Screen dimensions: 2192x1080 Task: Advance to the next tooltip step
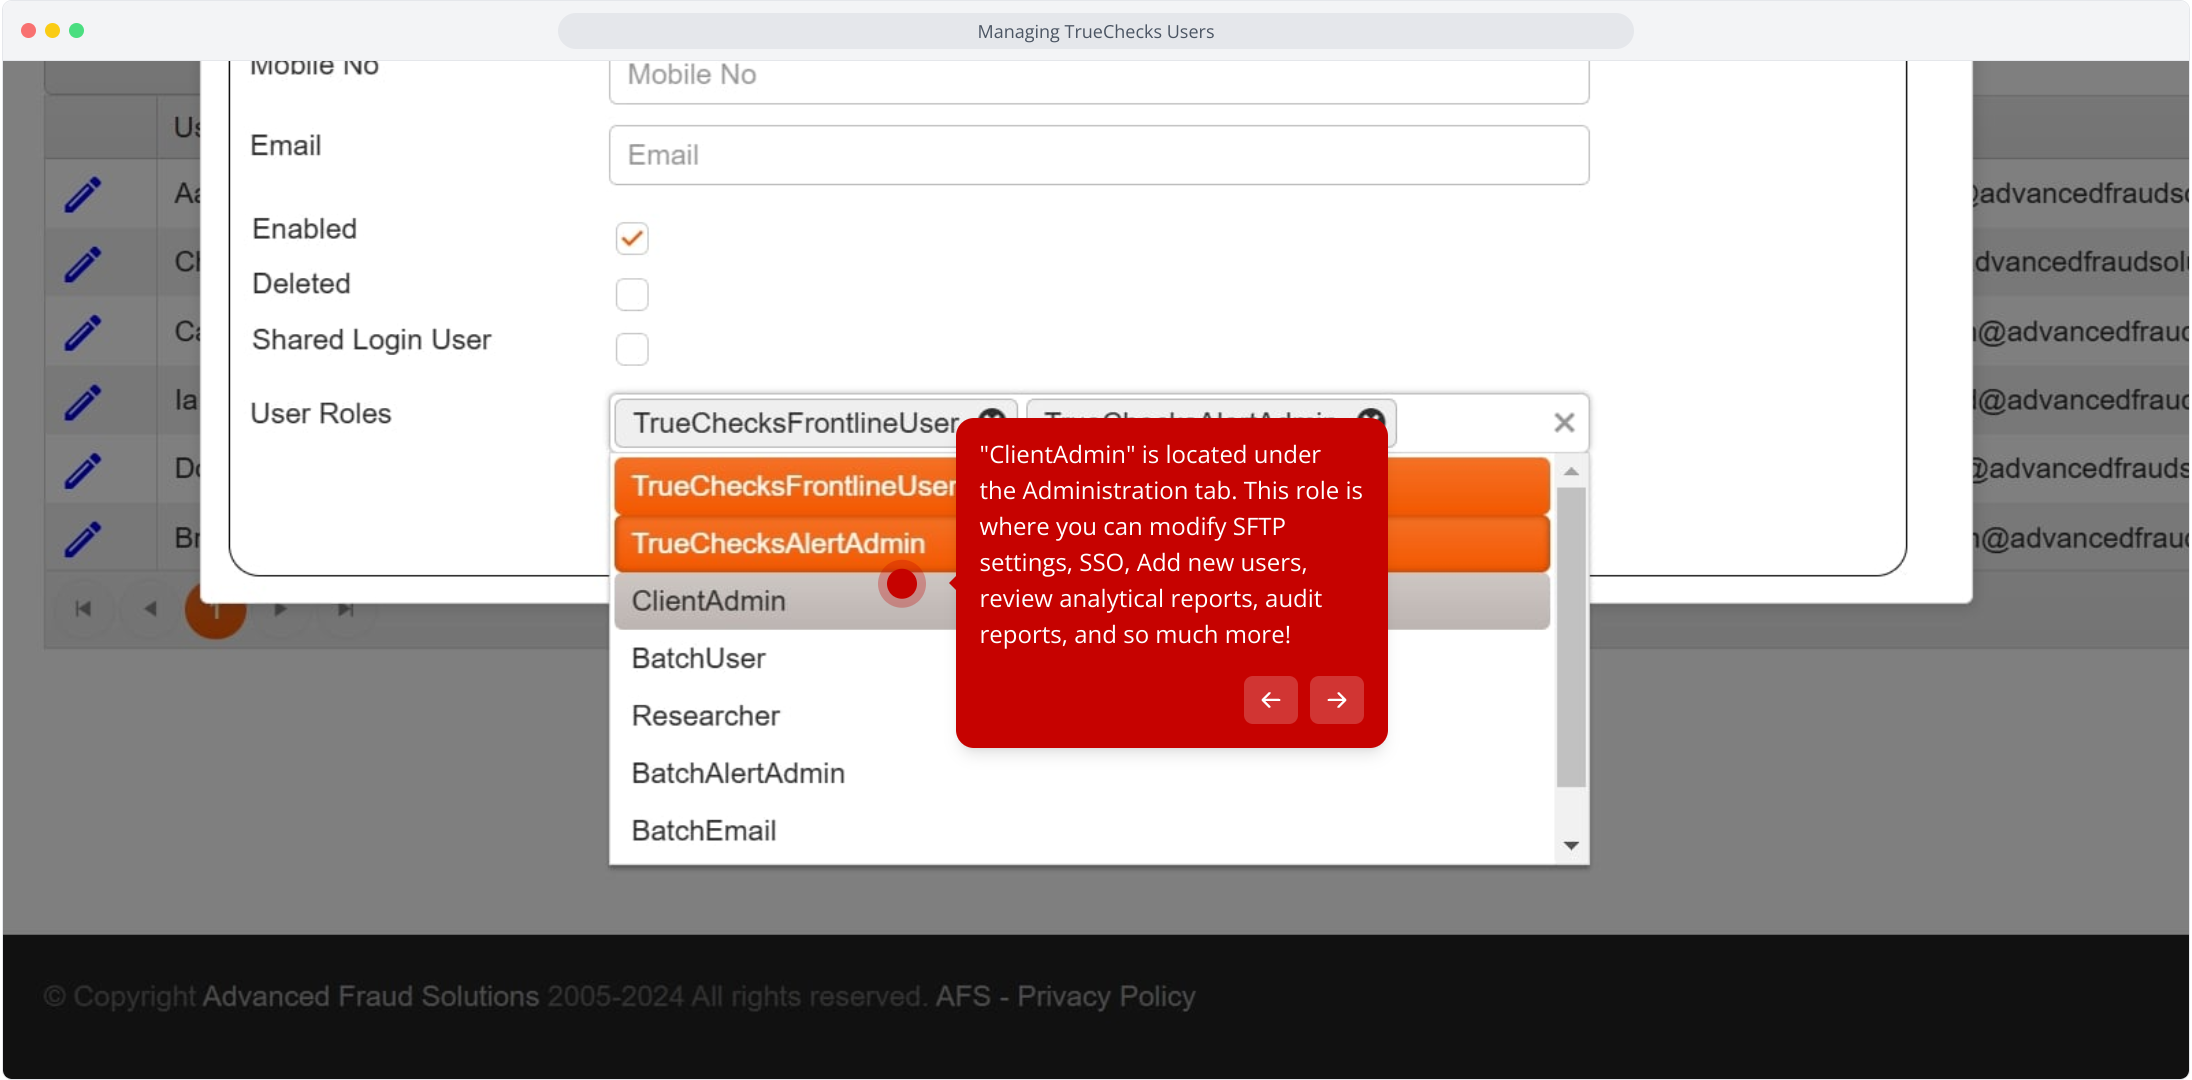point(1337,700)
